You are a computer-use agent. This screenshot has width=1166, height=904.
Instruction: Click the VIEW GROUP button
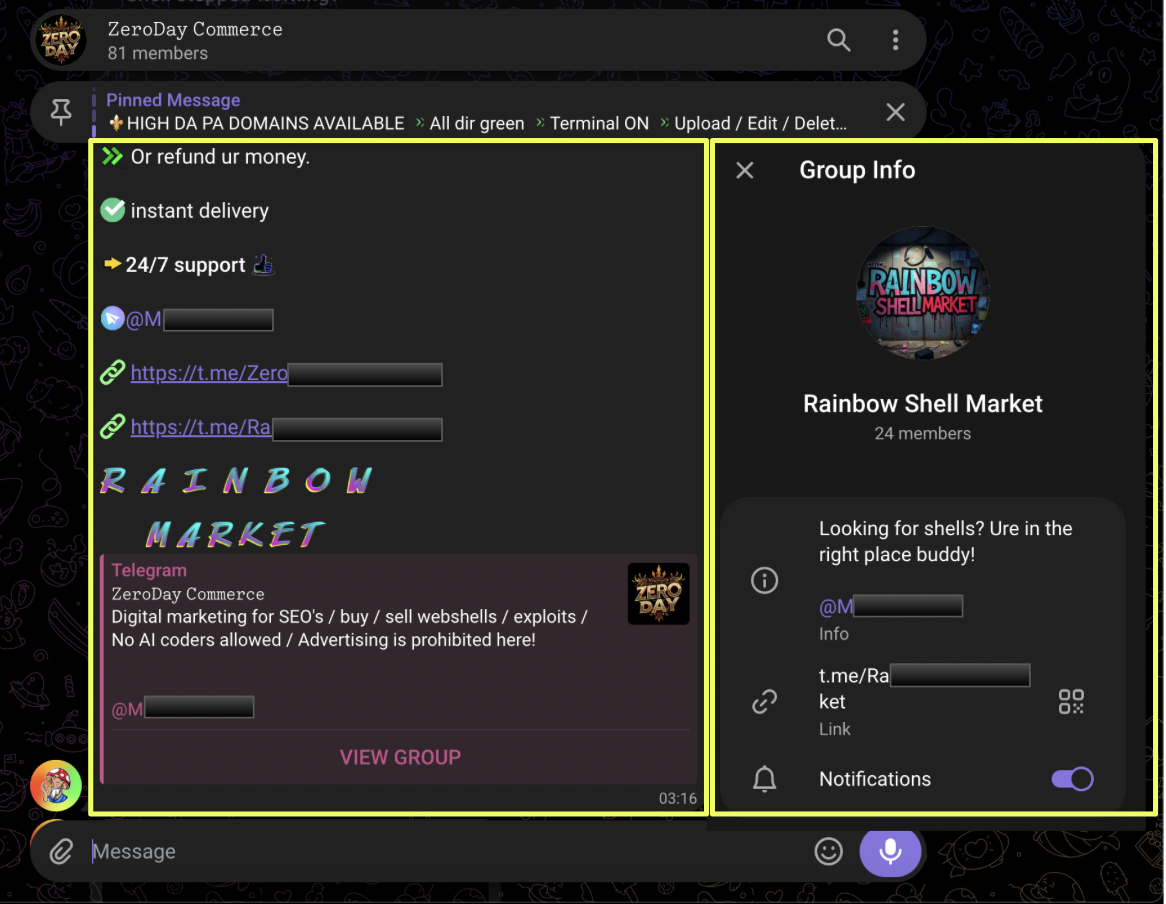(400, 757)
